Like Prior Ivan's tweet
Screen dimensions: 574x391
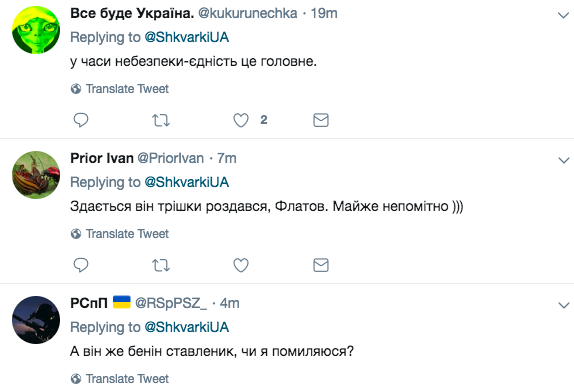[241, 265]
